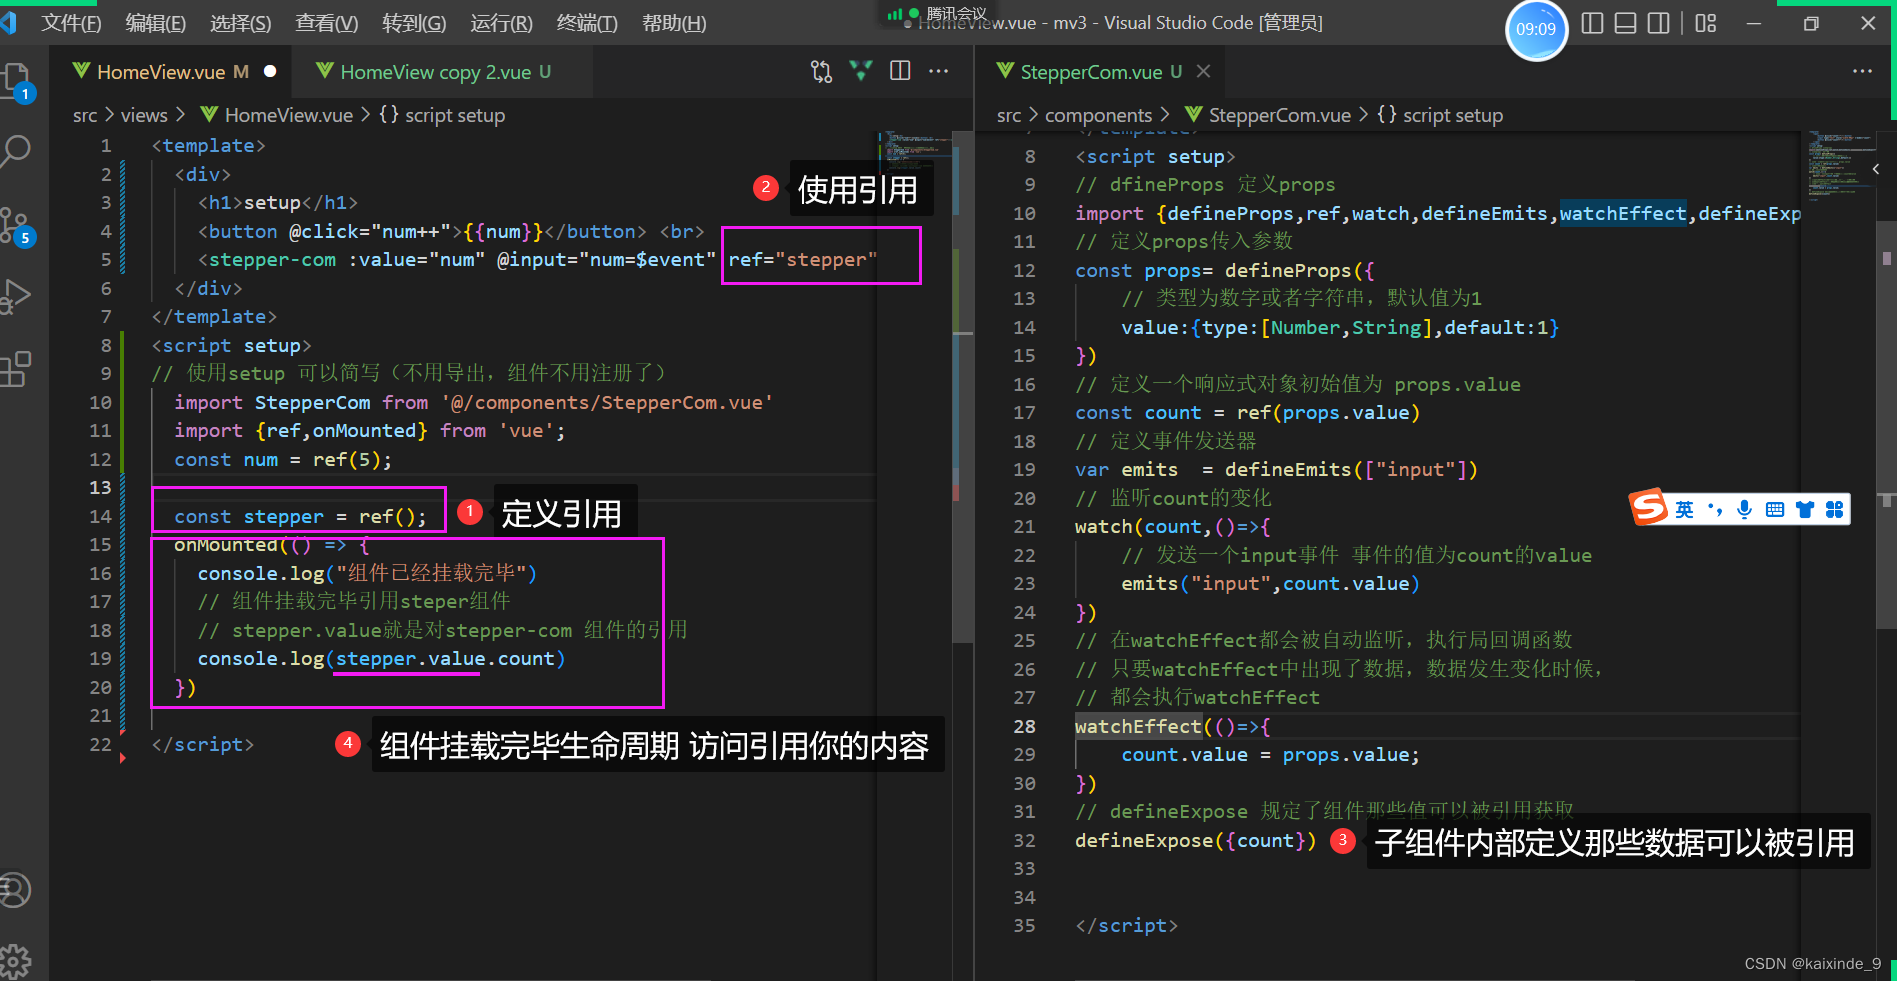Open customize layout icon

(1706, 23)
